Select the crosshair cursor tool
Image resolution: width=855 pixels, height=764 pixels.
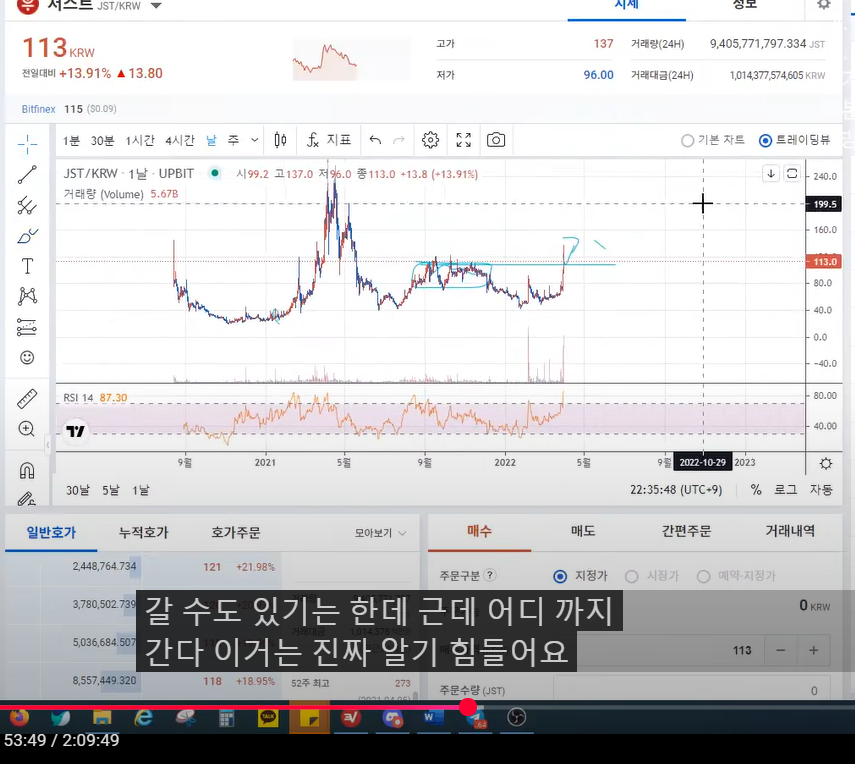pos(27,145)
